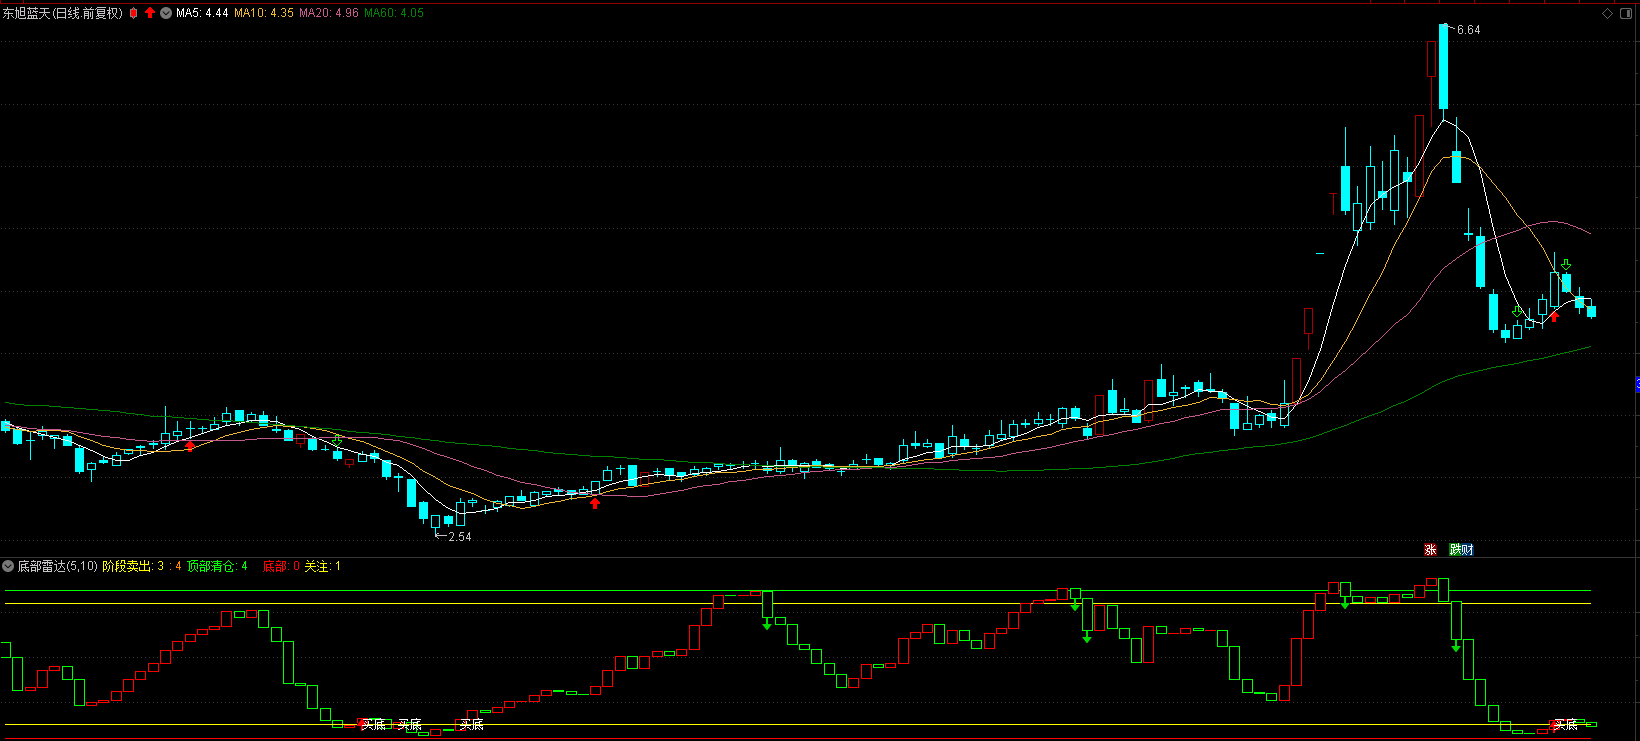Expand the 底部雷达 indicator settings dropdown

[8, 566]
